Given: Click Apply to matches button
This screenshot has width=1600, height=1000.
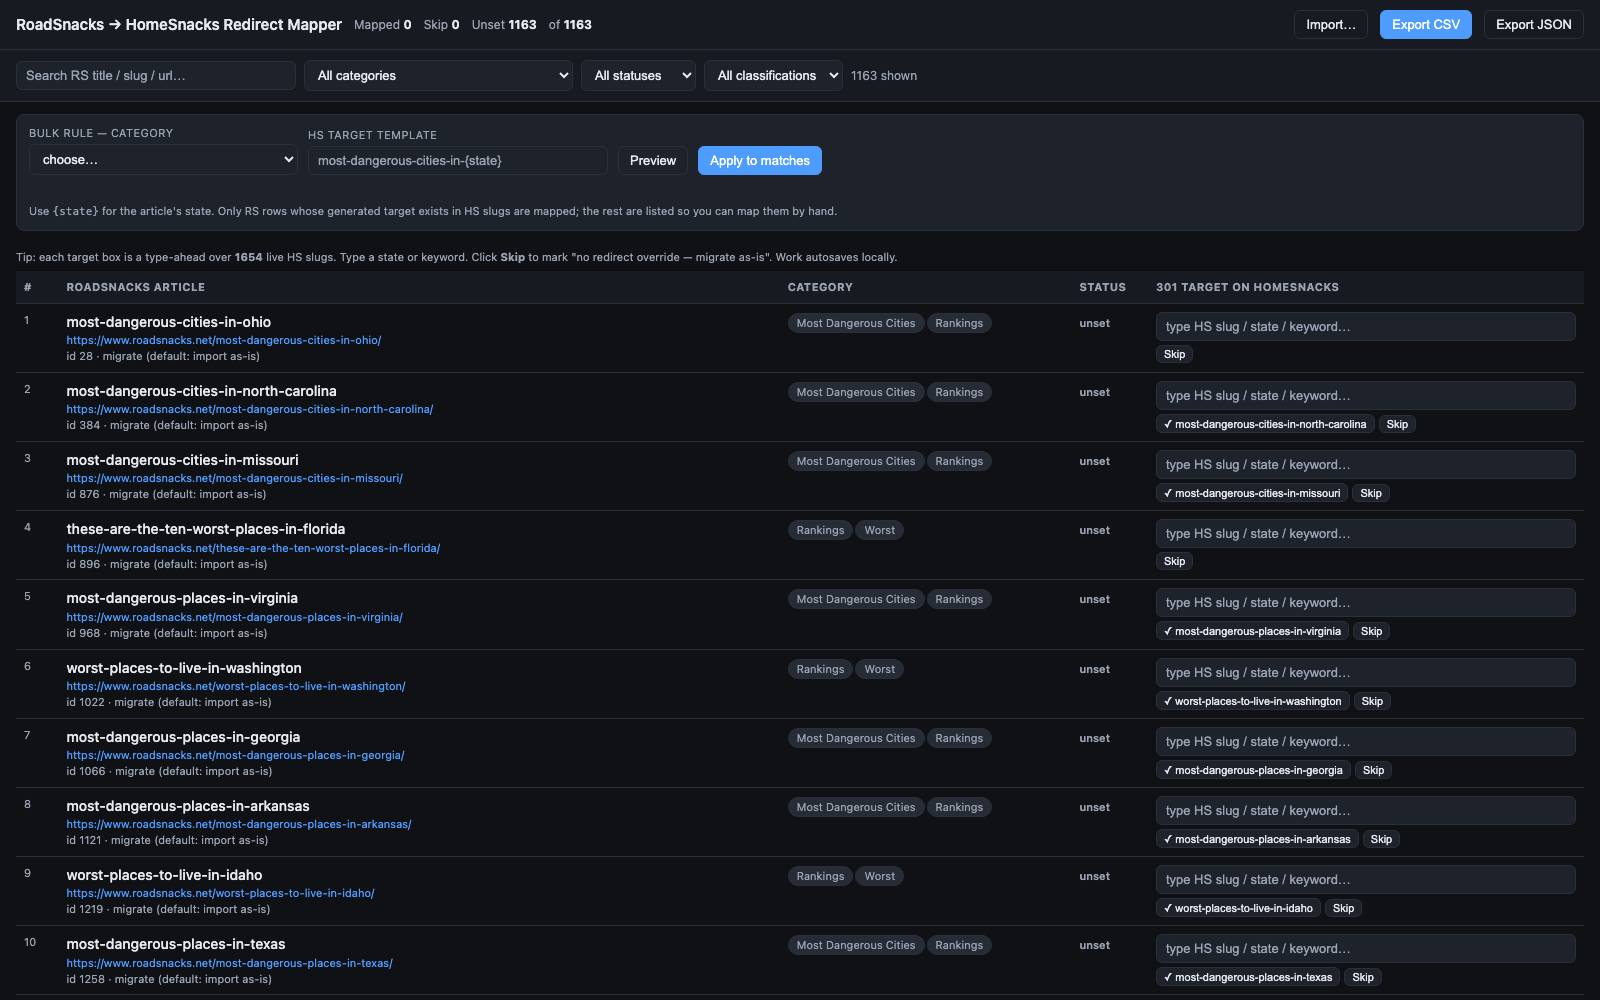Looking at the screenshot, I should (760, 161).
